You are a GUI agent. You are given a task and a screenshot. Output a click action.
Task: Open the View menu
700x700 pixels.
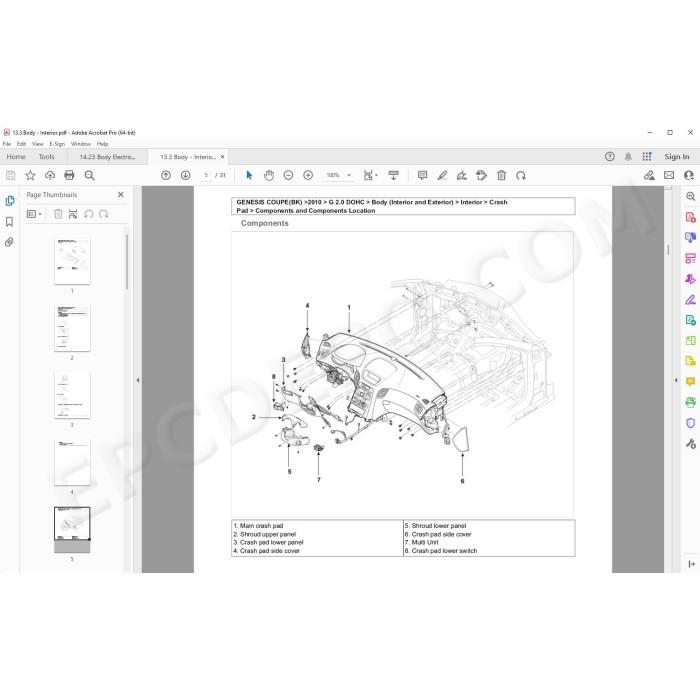pos(38,144)
